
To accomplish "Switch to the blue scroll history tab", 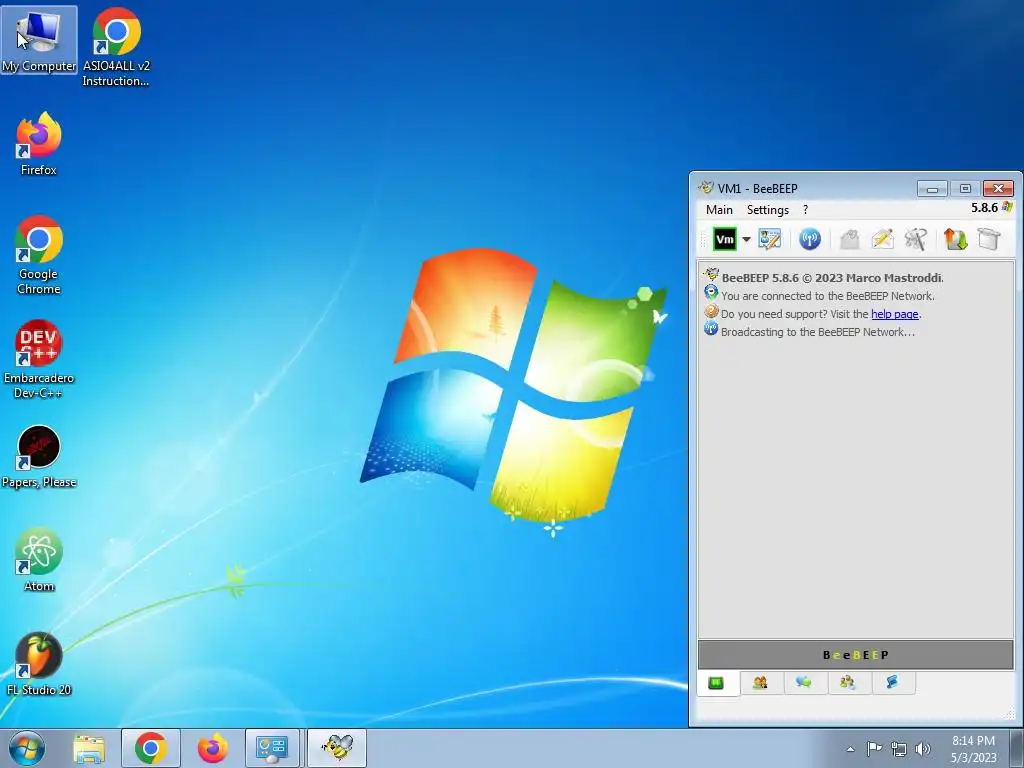I will (892, 683).
